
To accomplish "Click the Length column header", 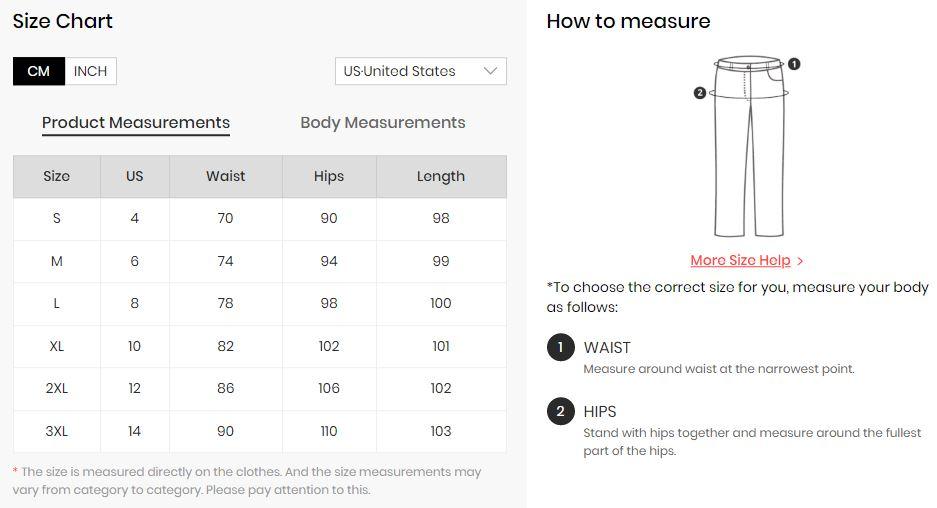I will [x=441, y=176].
